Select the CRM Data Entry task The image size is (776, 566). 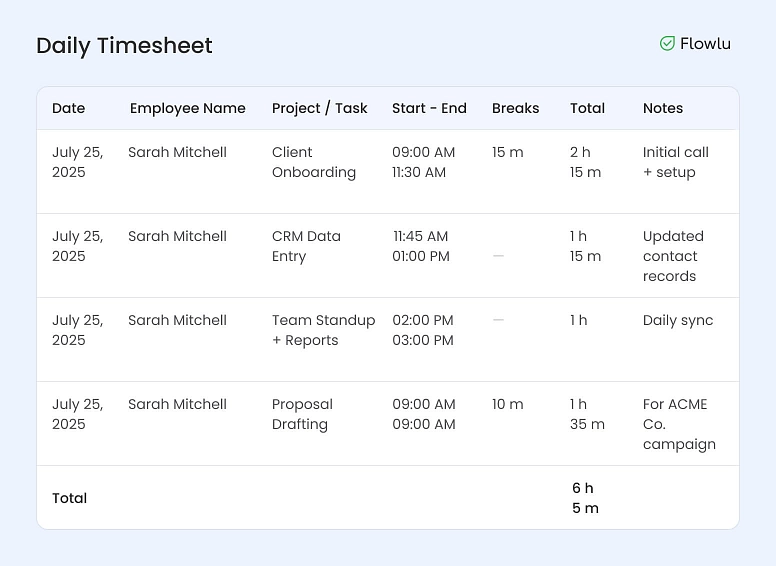click(x=306, y=246)
